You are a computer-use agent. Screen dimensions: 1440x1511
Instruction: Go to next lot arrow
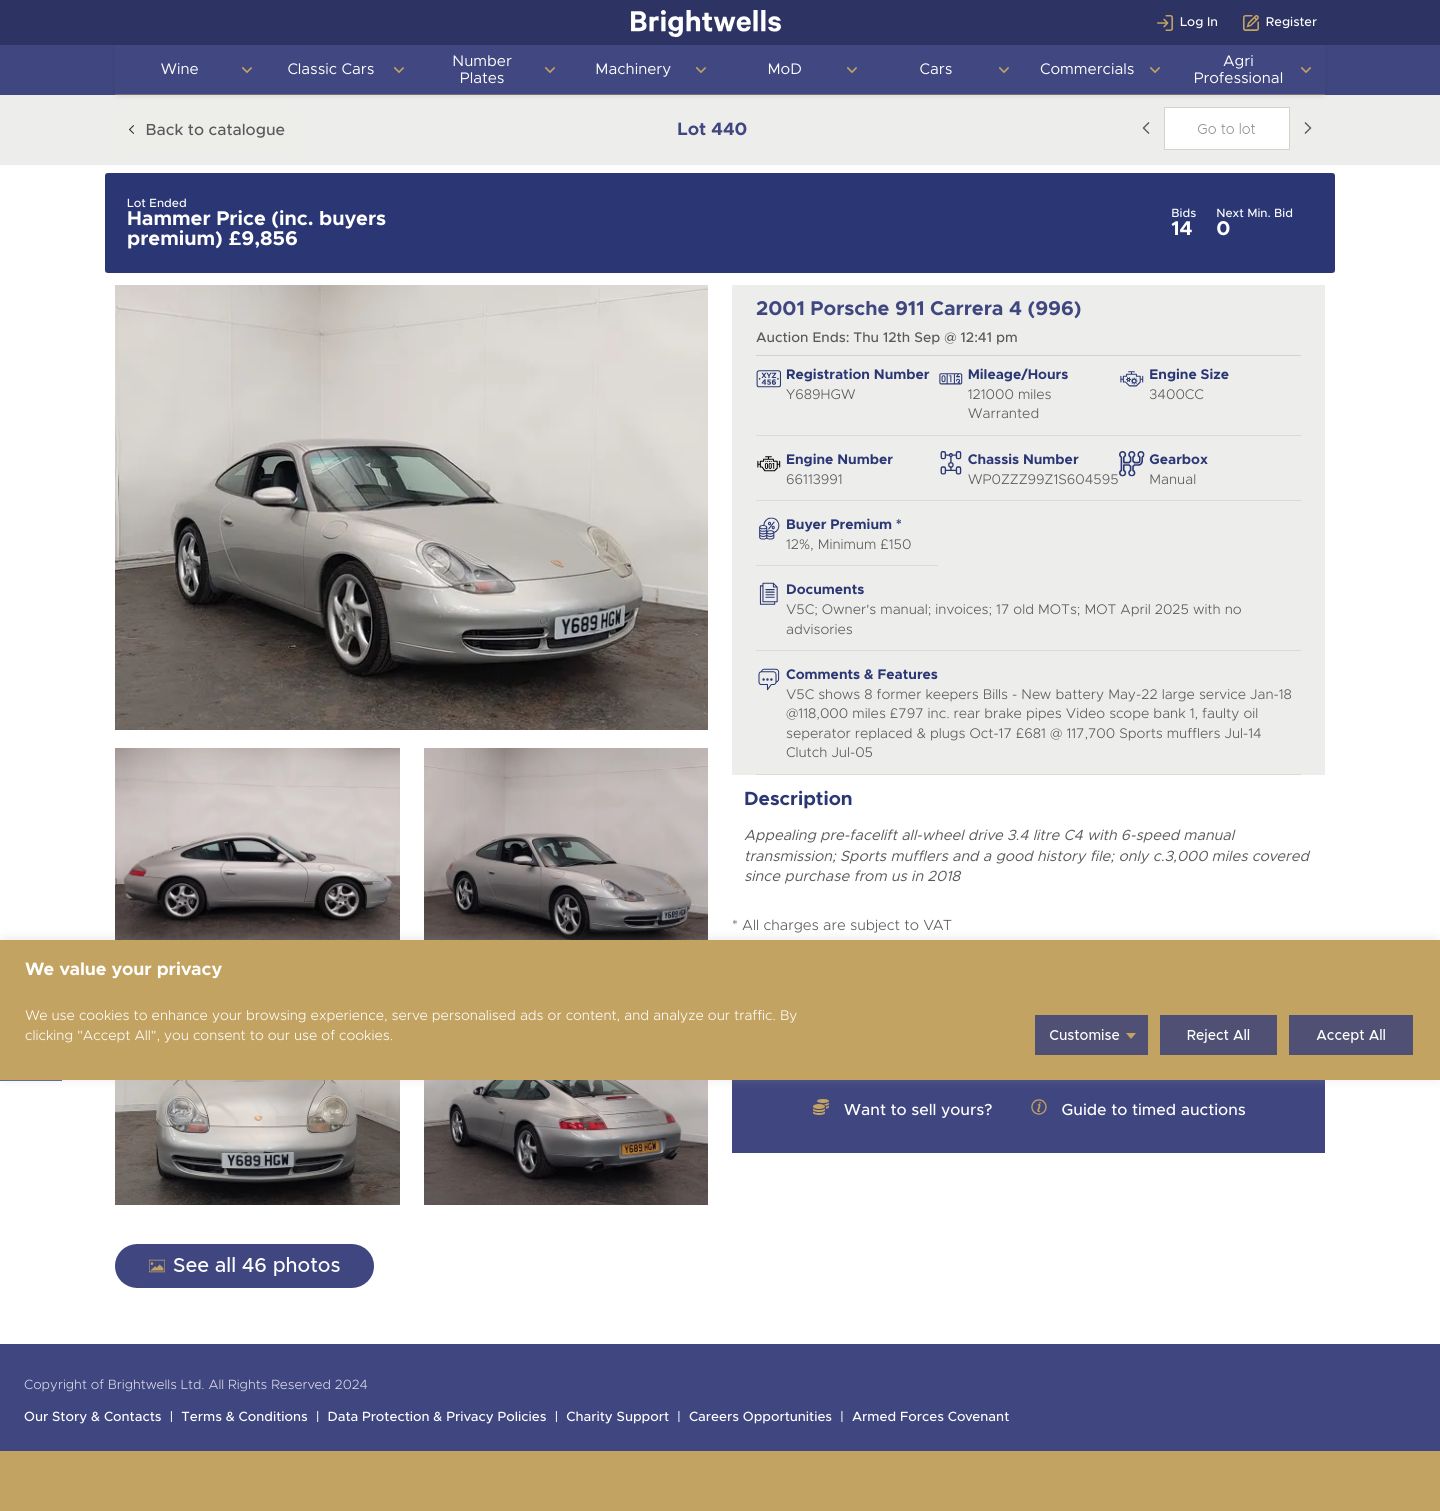(x=1307, y=128)
